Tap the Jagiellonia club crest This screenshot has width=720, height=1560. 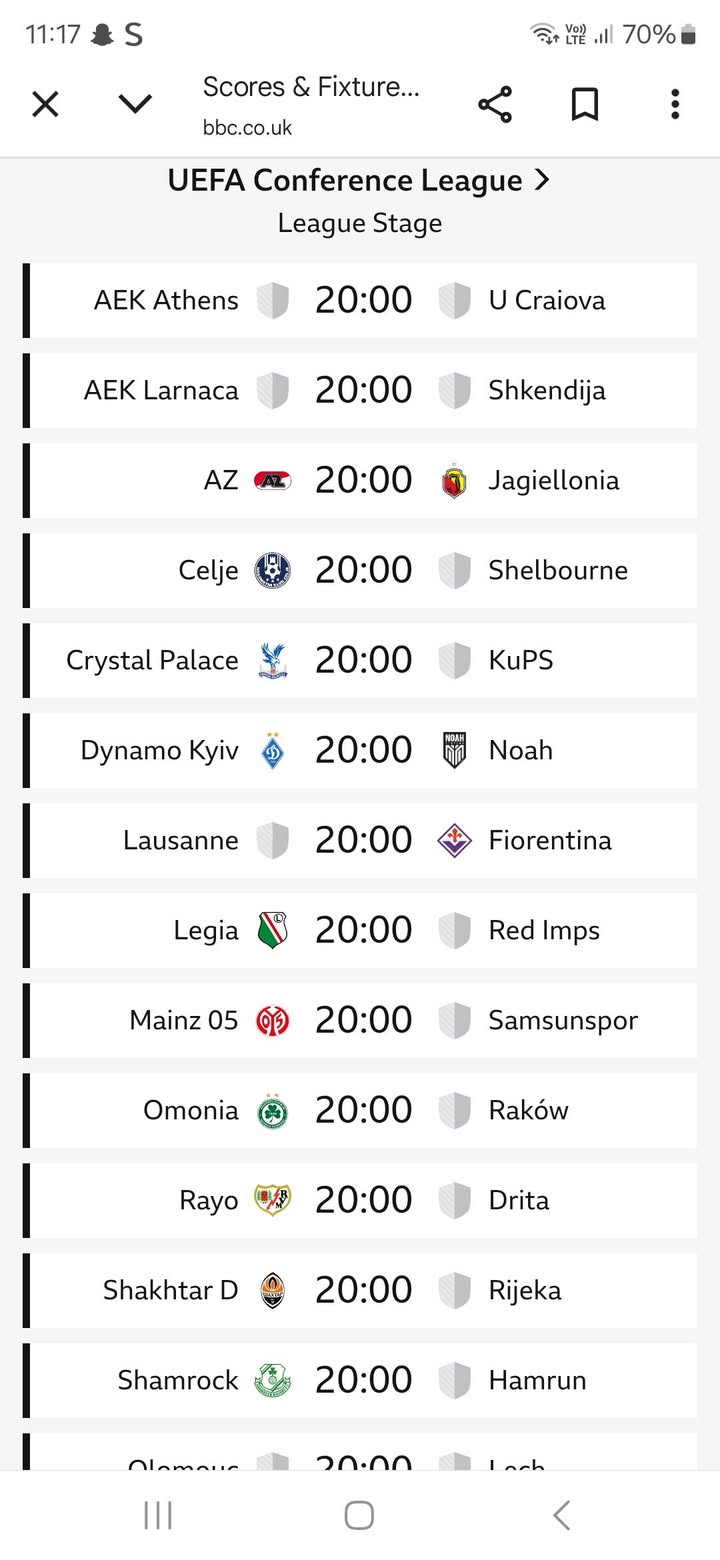pyautogui.click(x=454, y=481)
